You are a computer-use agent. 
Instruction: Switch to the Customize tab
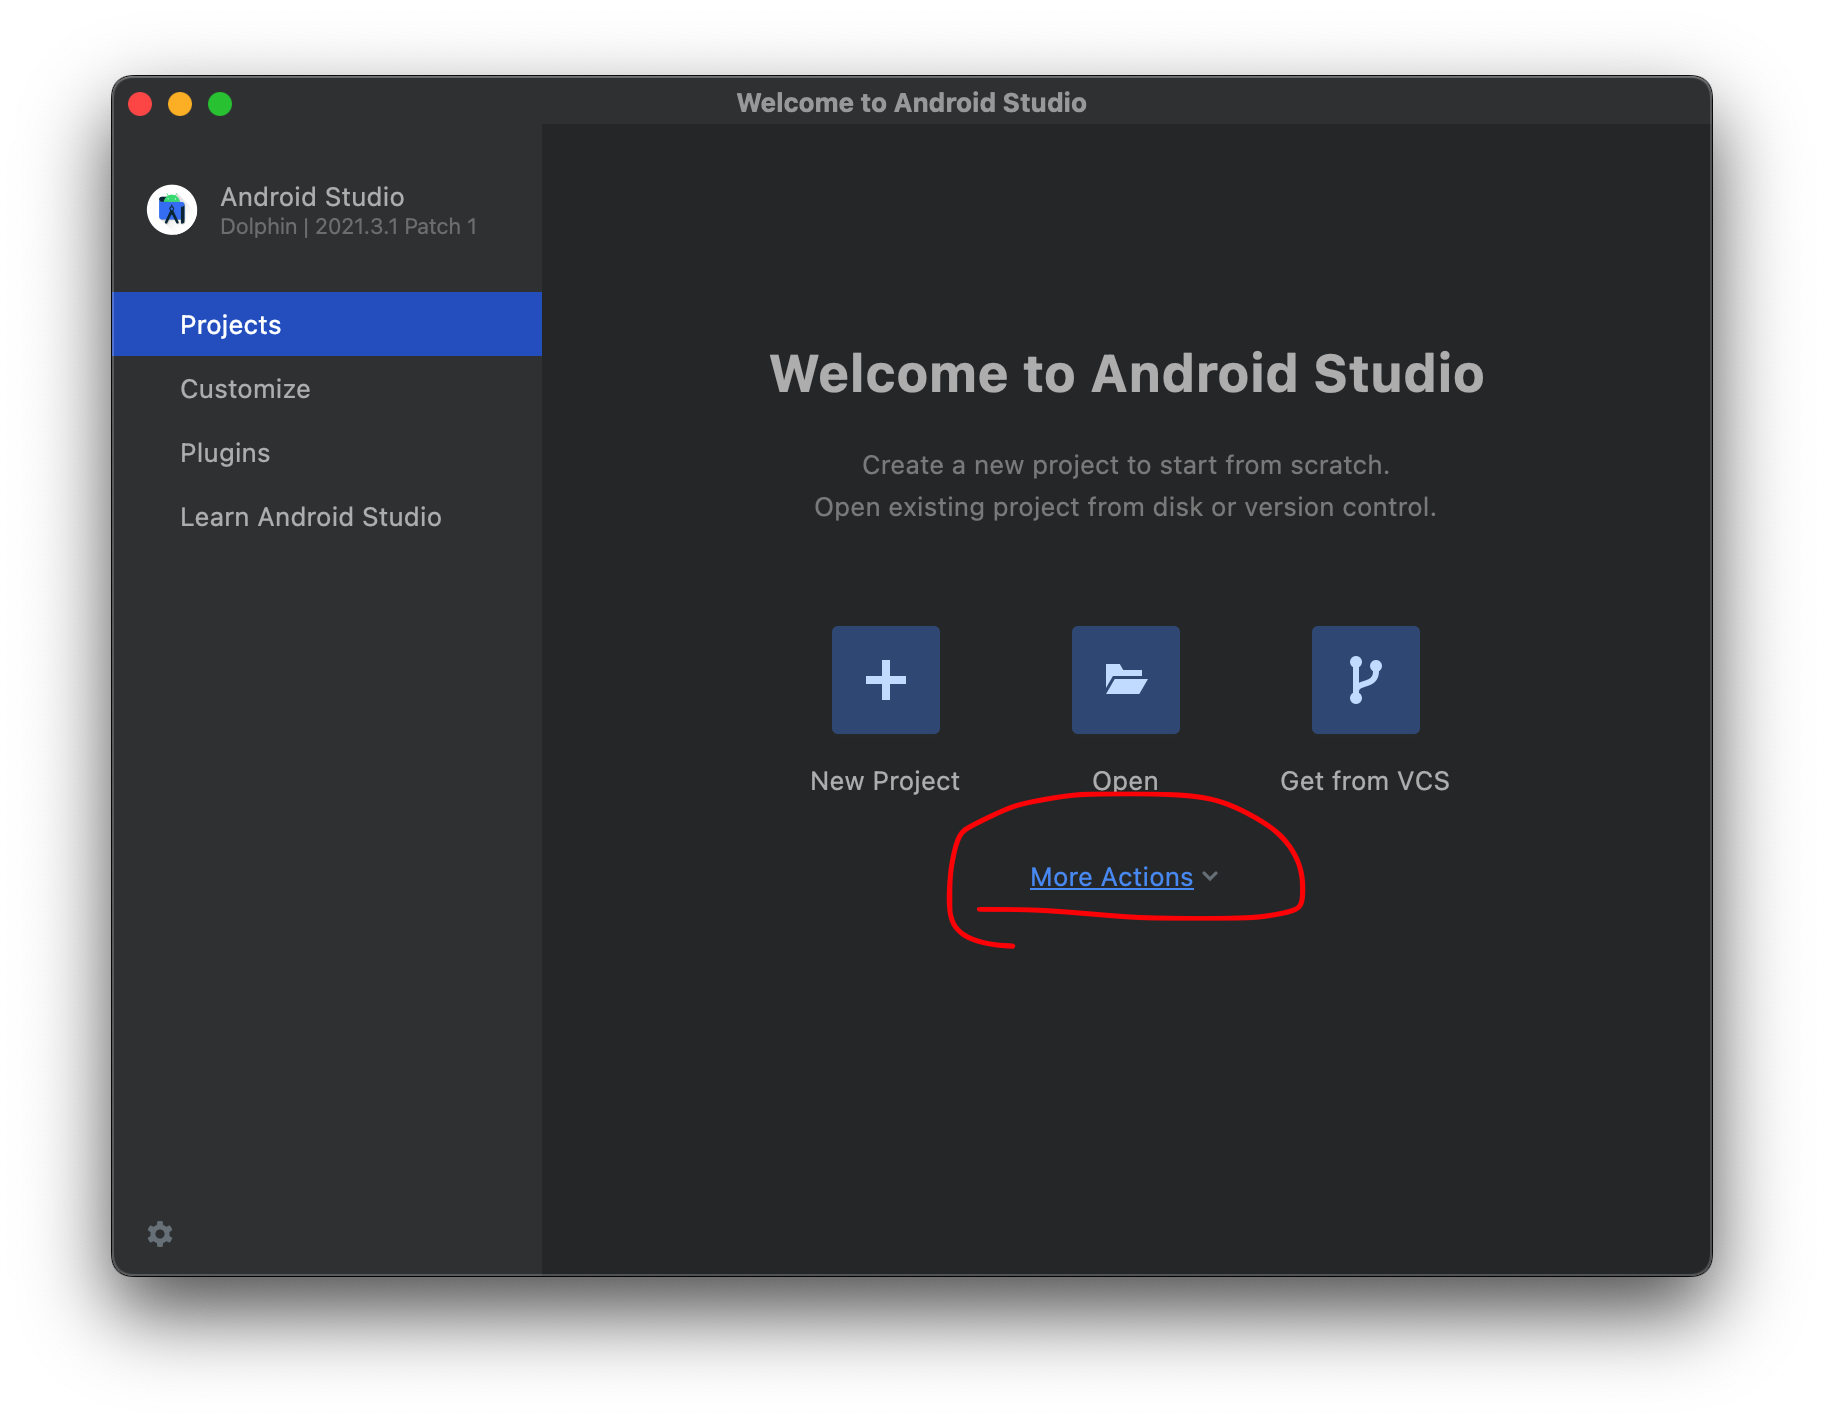click(x=327, y=388)
